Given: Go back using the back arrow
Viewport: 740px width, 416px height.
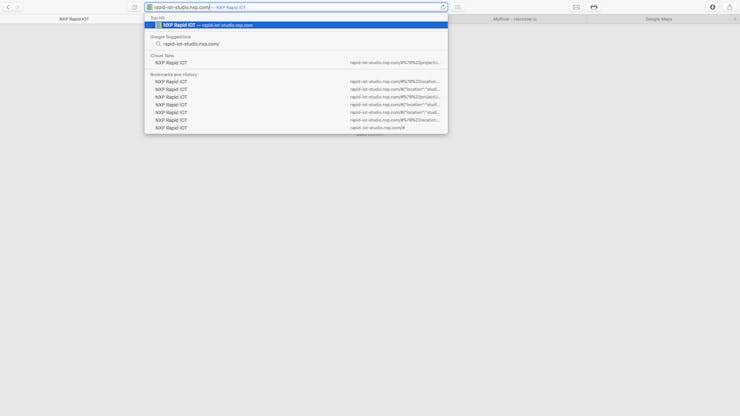Looking at the screenshot, I should point(8,7).
